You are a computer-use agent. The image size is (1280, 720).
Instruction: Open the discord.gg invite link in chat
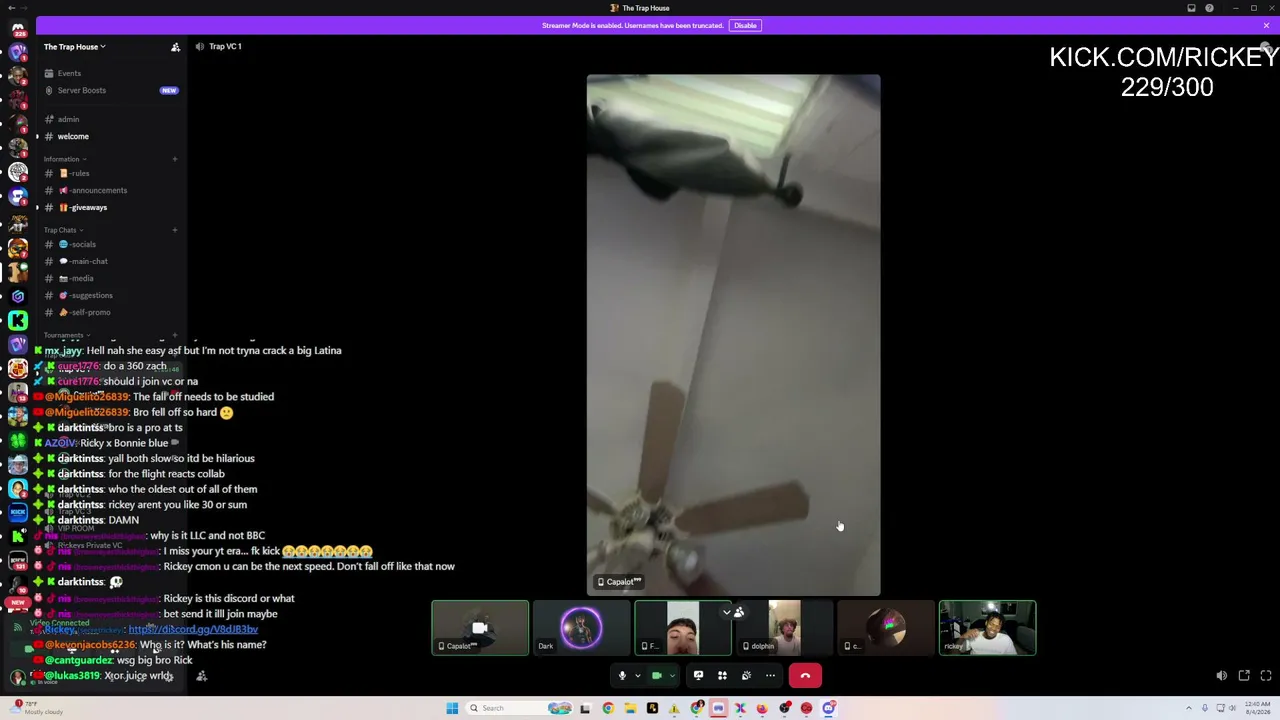click(193, 629)
